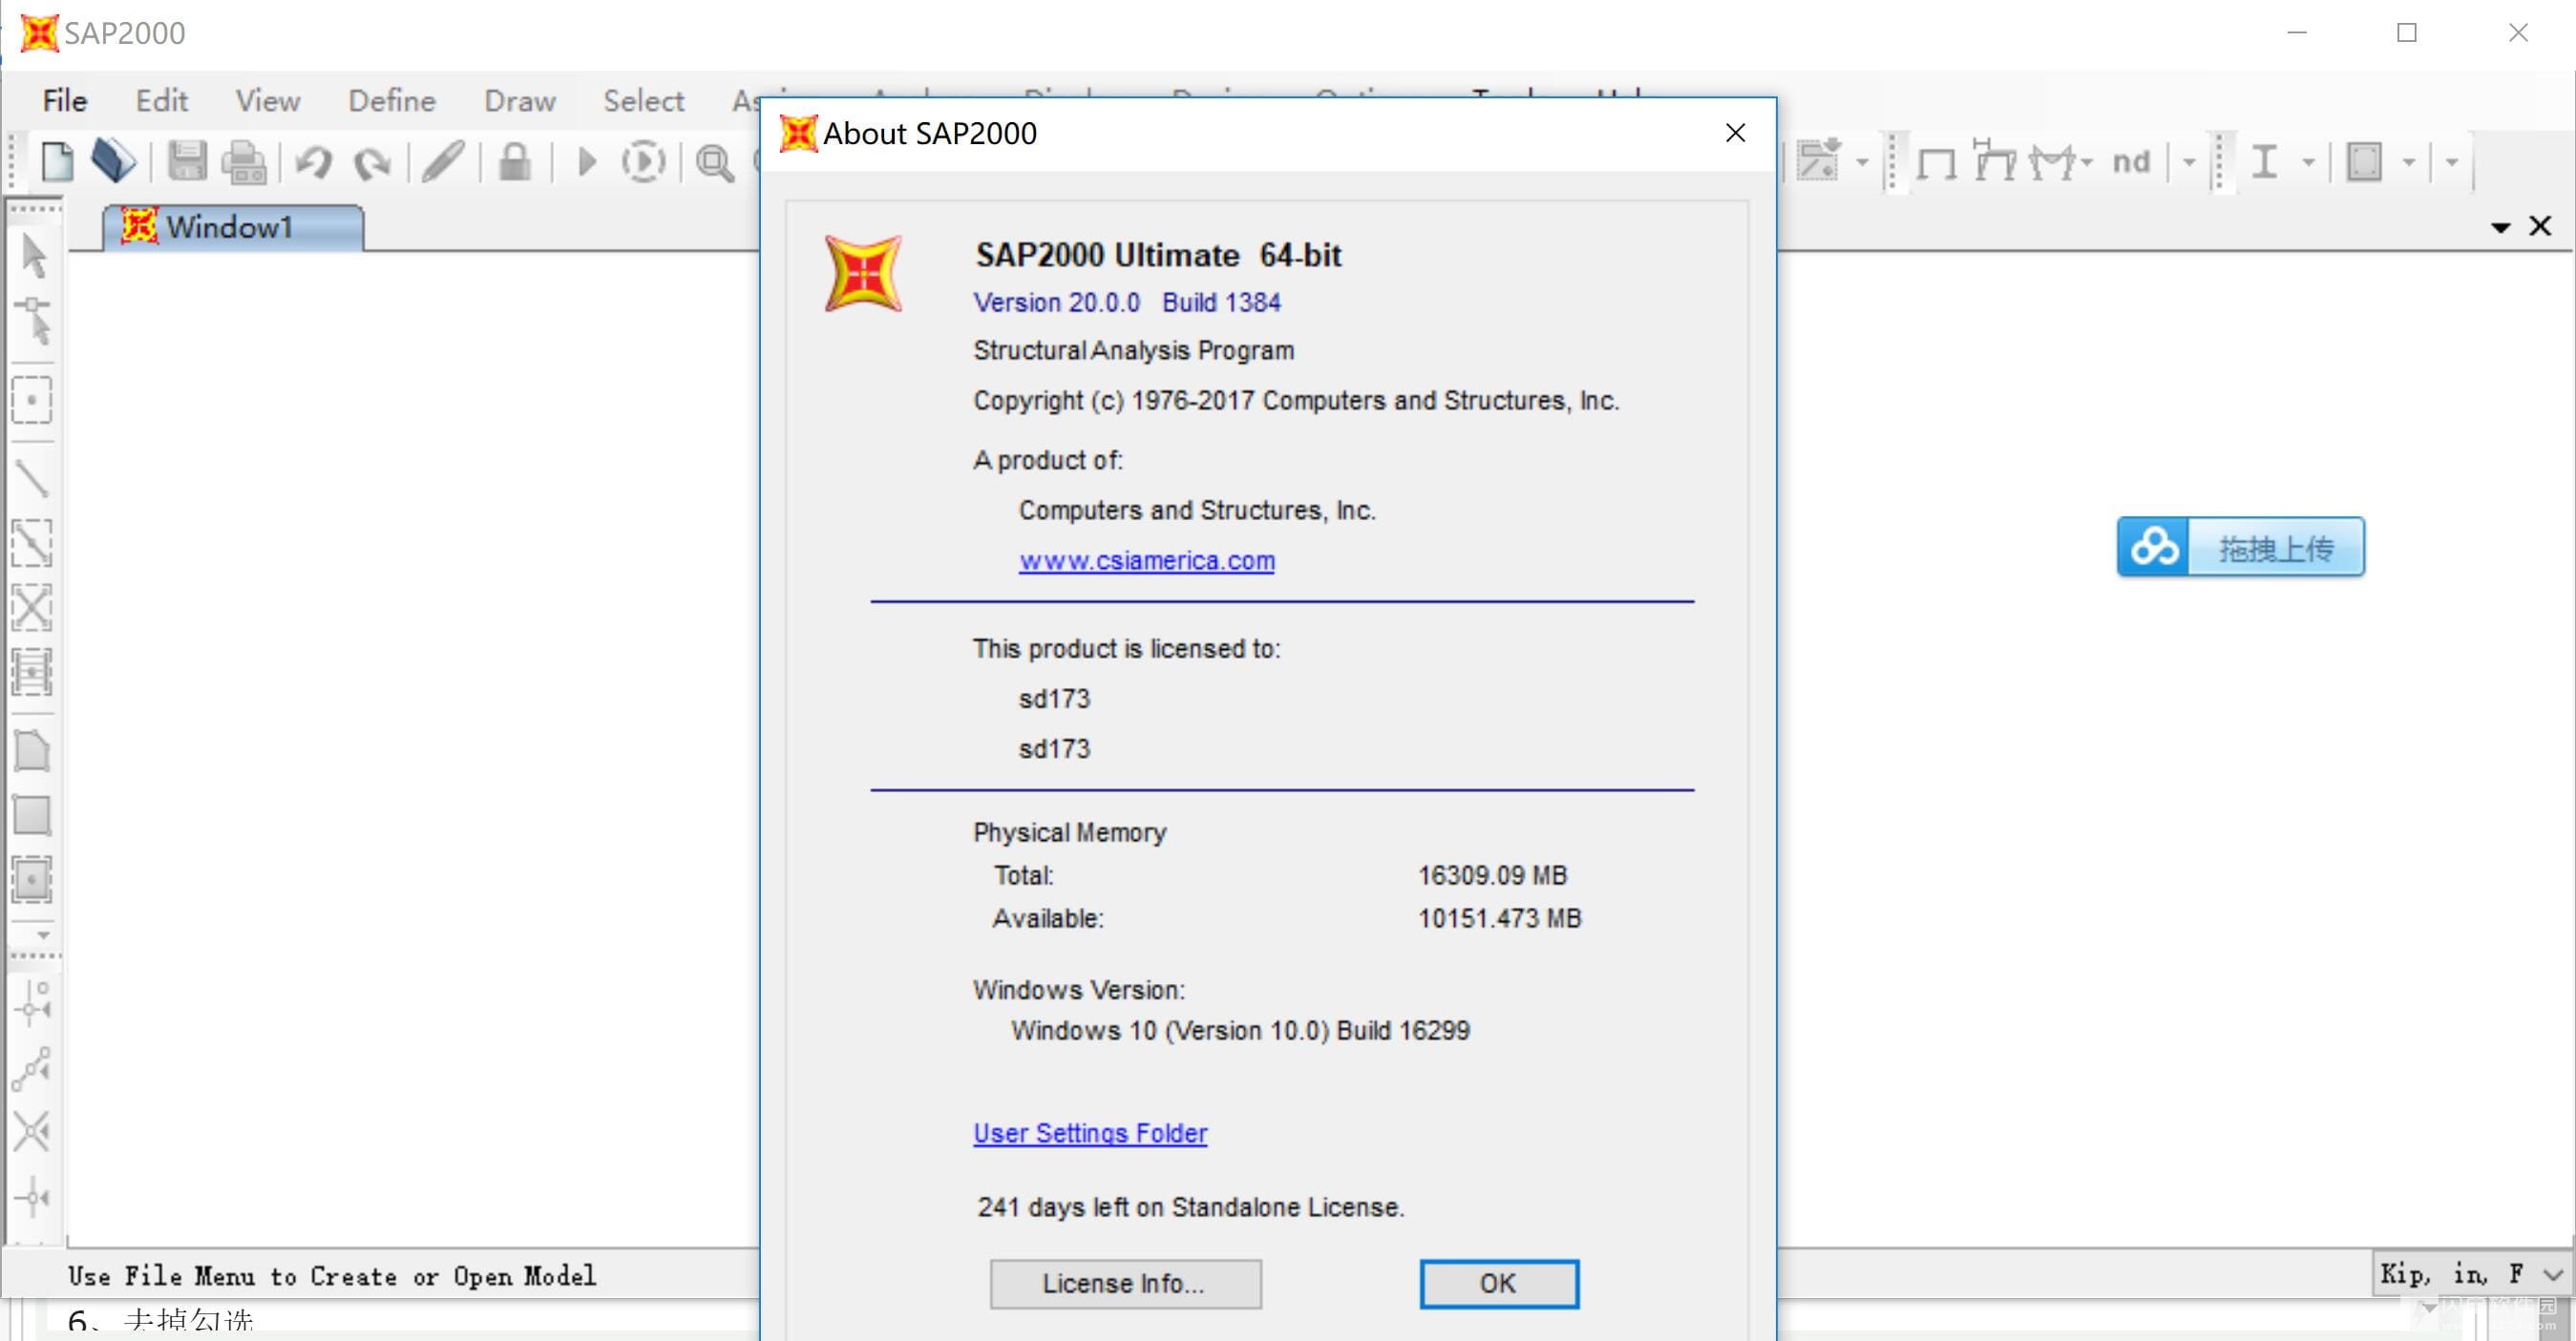Switch to the Window1 tab

point(233,227)
